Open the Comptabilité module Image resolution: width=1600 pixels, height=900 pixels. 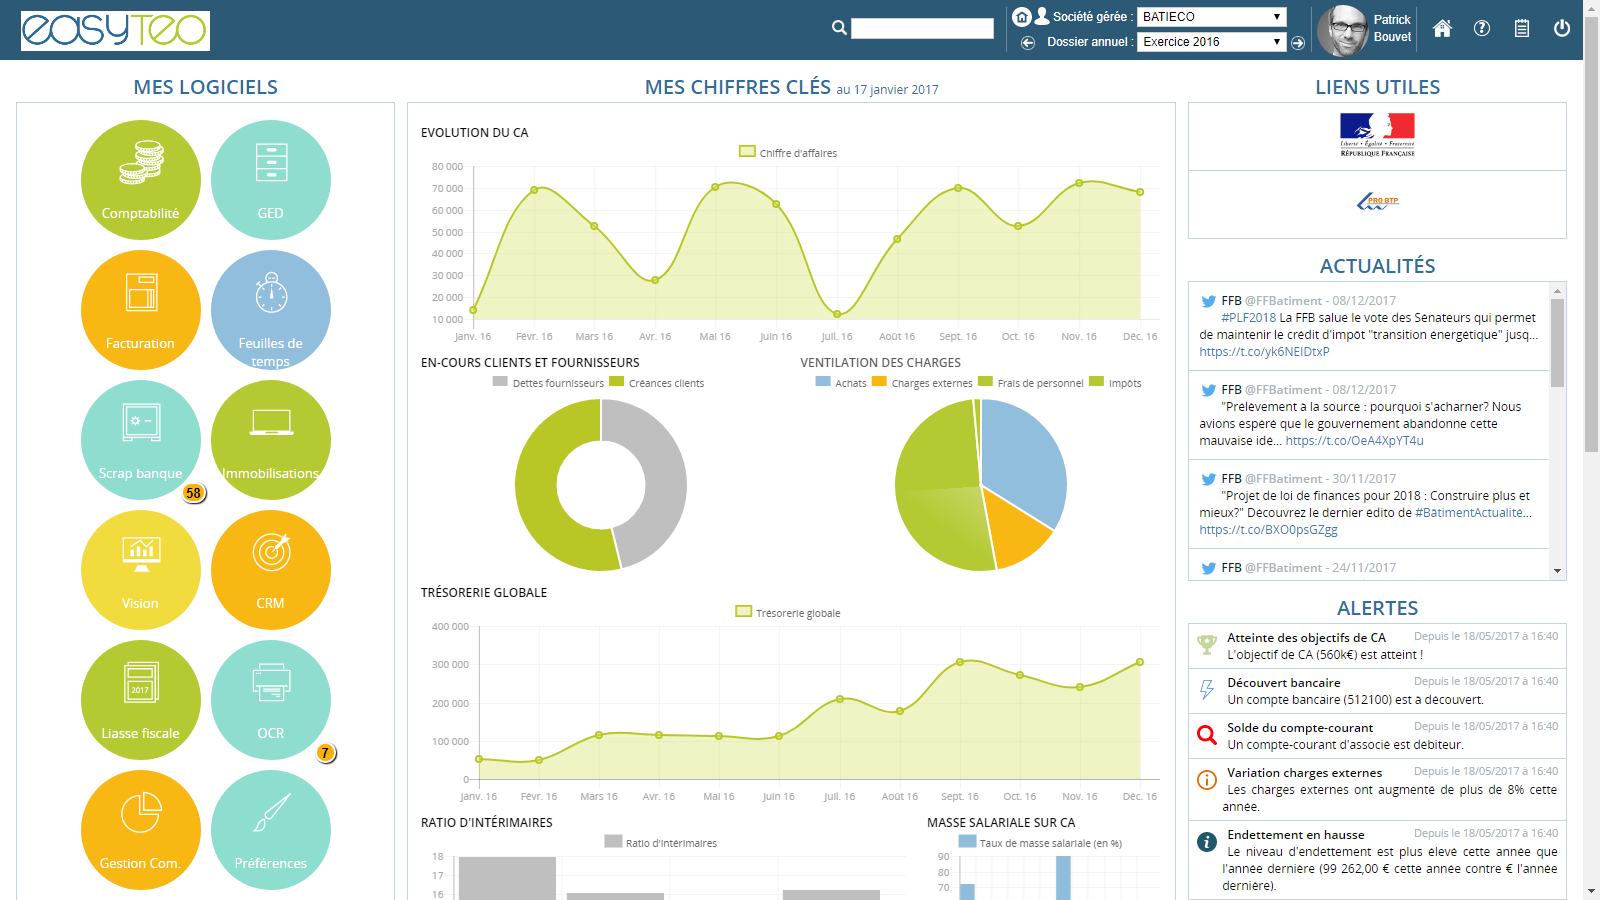pos(140,180)
